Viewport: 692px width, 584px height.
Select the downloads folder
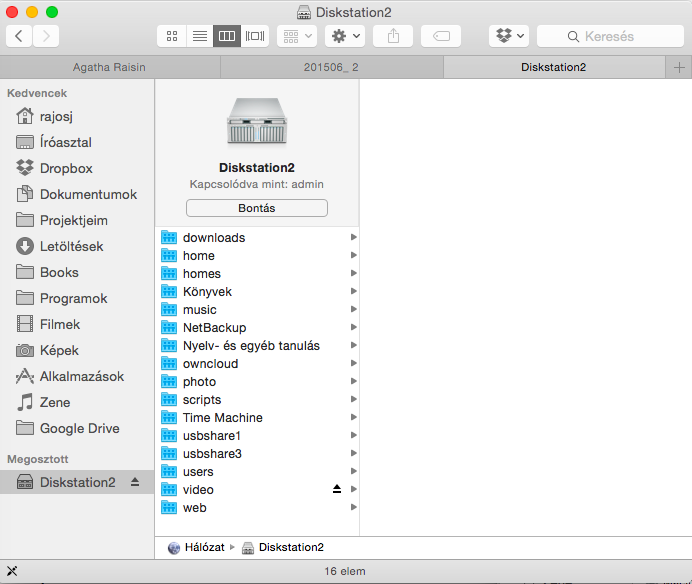coord(257,237)
